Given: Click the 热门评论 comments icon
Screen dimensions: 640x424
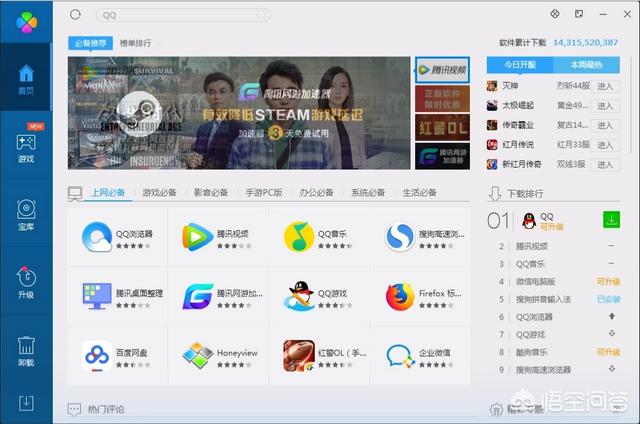Looking at the screenshot, I should coord(74,409).
